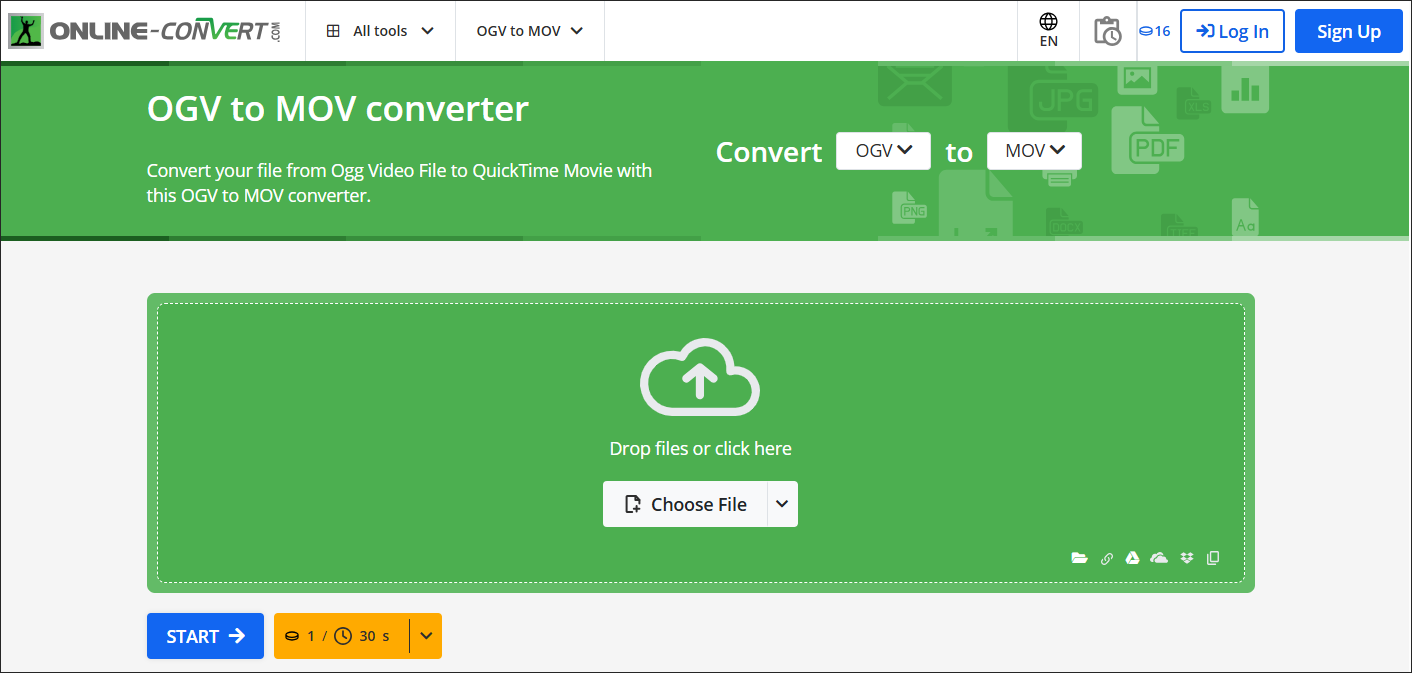This screenshot has width=1412, height=673.
Task: Open the conversion history clipboard icon
Action: coord(1107,31)
